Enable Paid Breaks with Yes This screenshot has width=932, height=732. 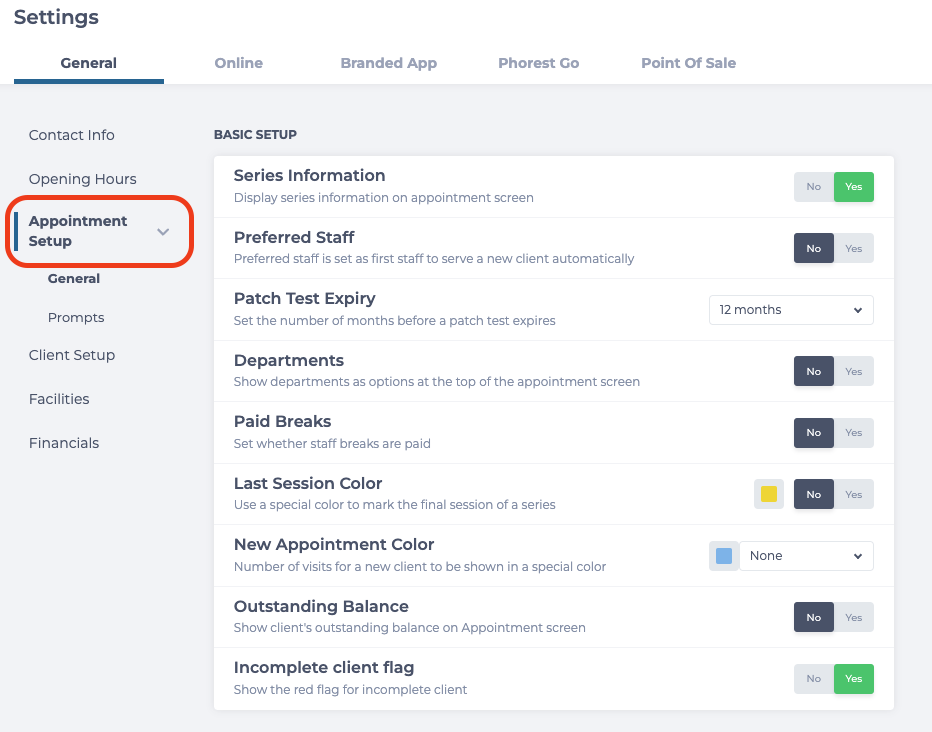(854, 433)
